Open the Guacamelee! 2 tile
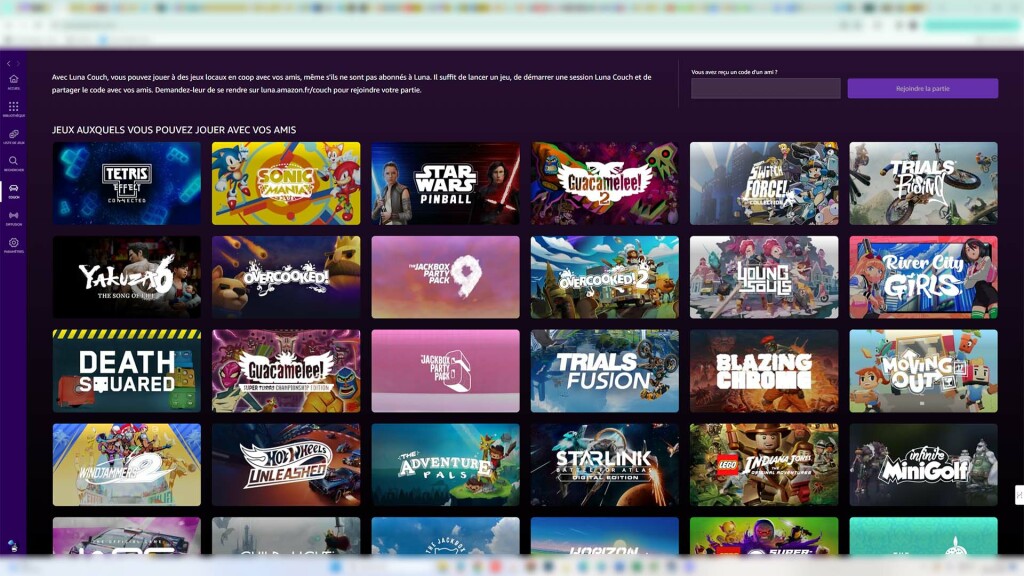 click(x=605, y=184)
